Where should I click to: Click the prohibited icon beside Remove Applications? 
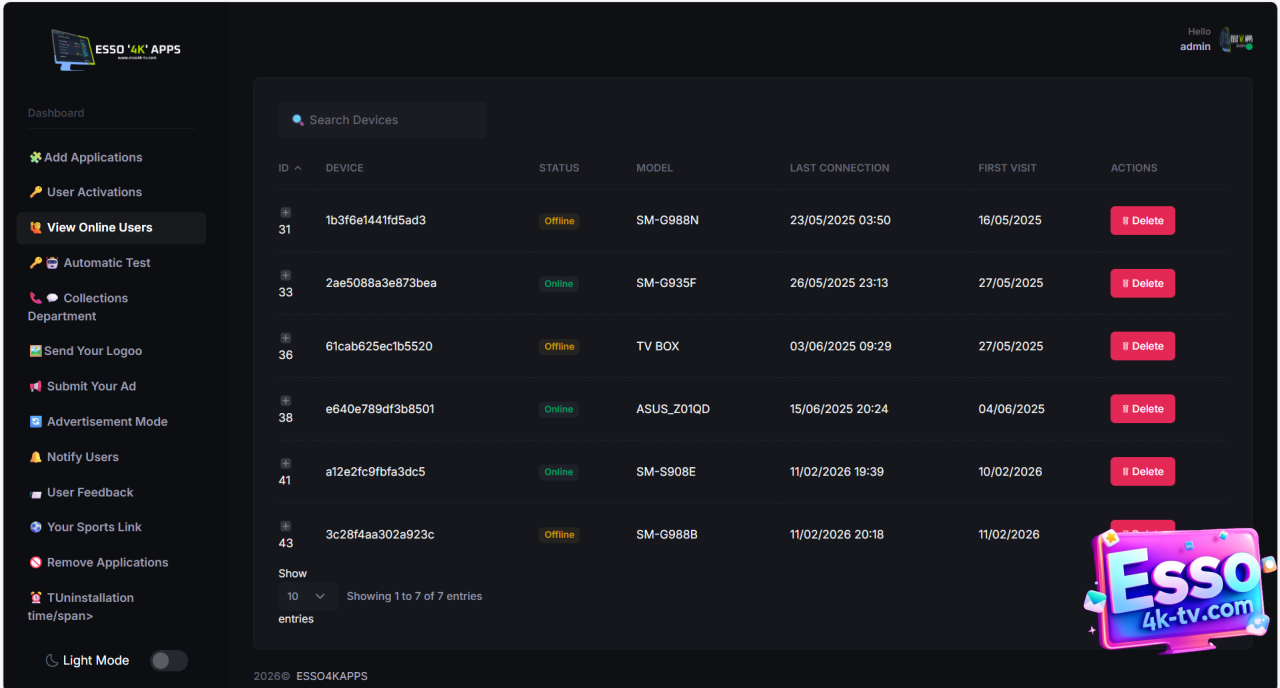pos(36,563)
